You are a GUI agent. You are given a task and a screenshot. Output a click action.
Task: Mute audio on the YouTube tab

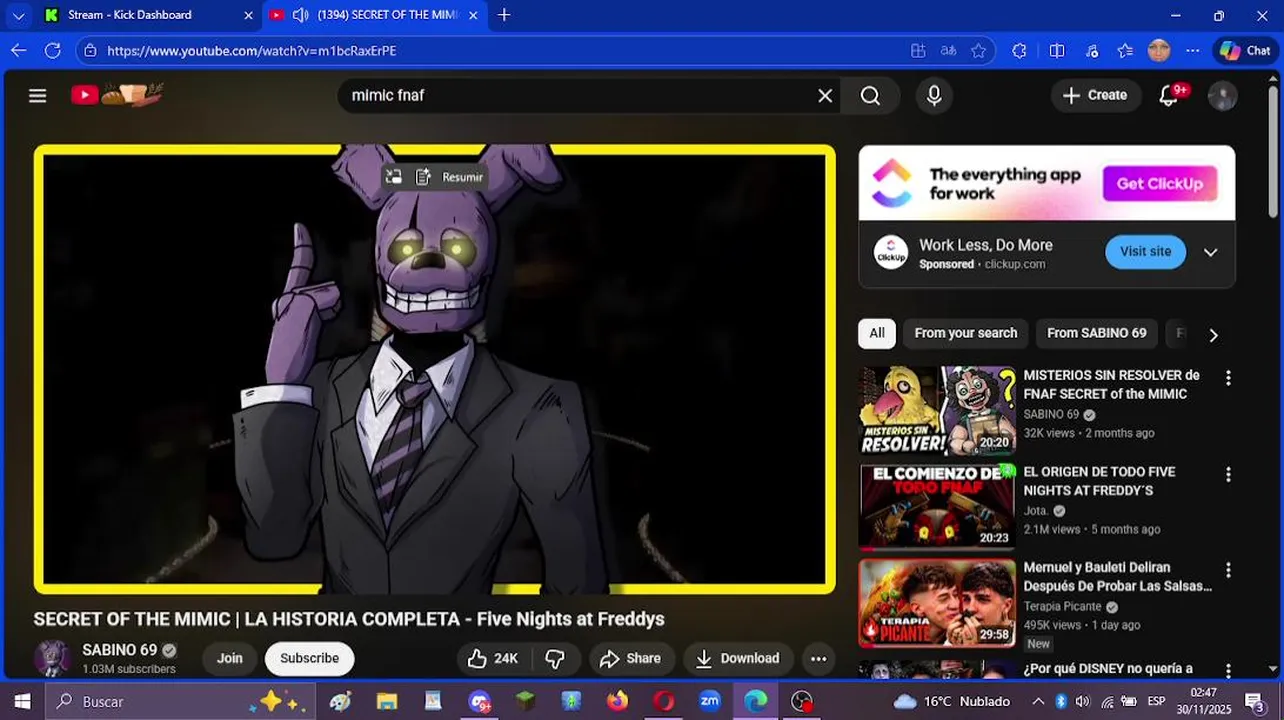point(300,15)
